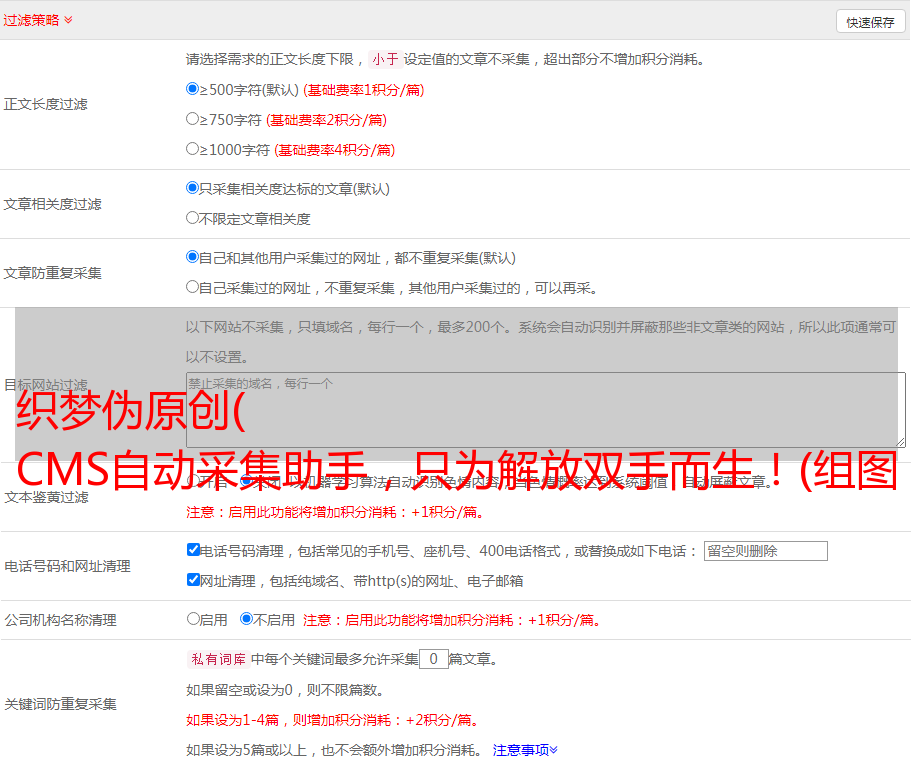Click the 快速保存 button
This screenshot has height=768, width=912.
[x=870, y=22]
